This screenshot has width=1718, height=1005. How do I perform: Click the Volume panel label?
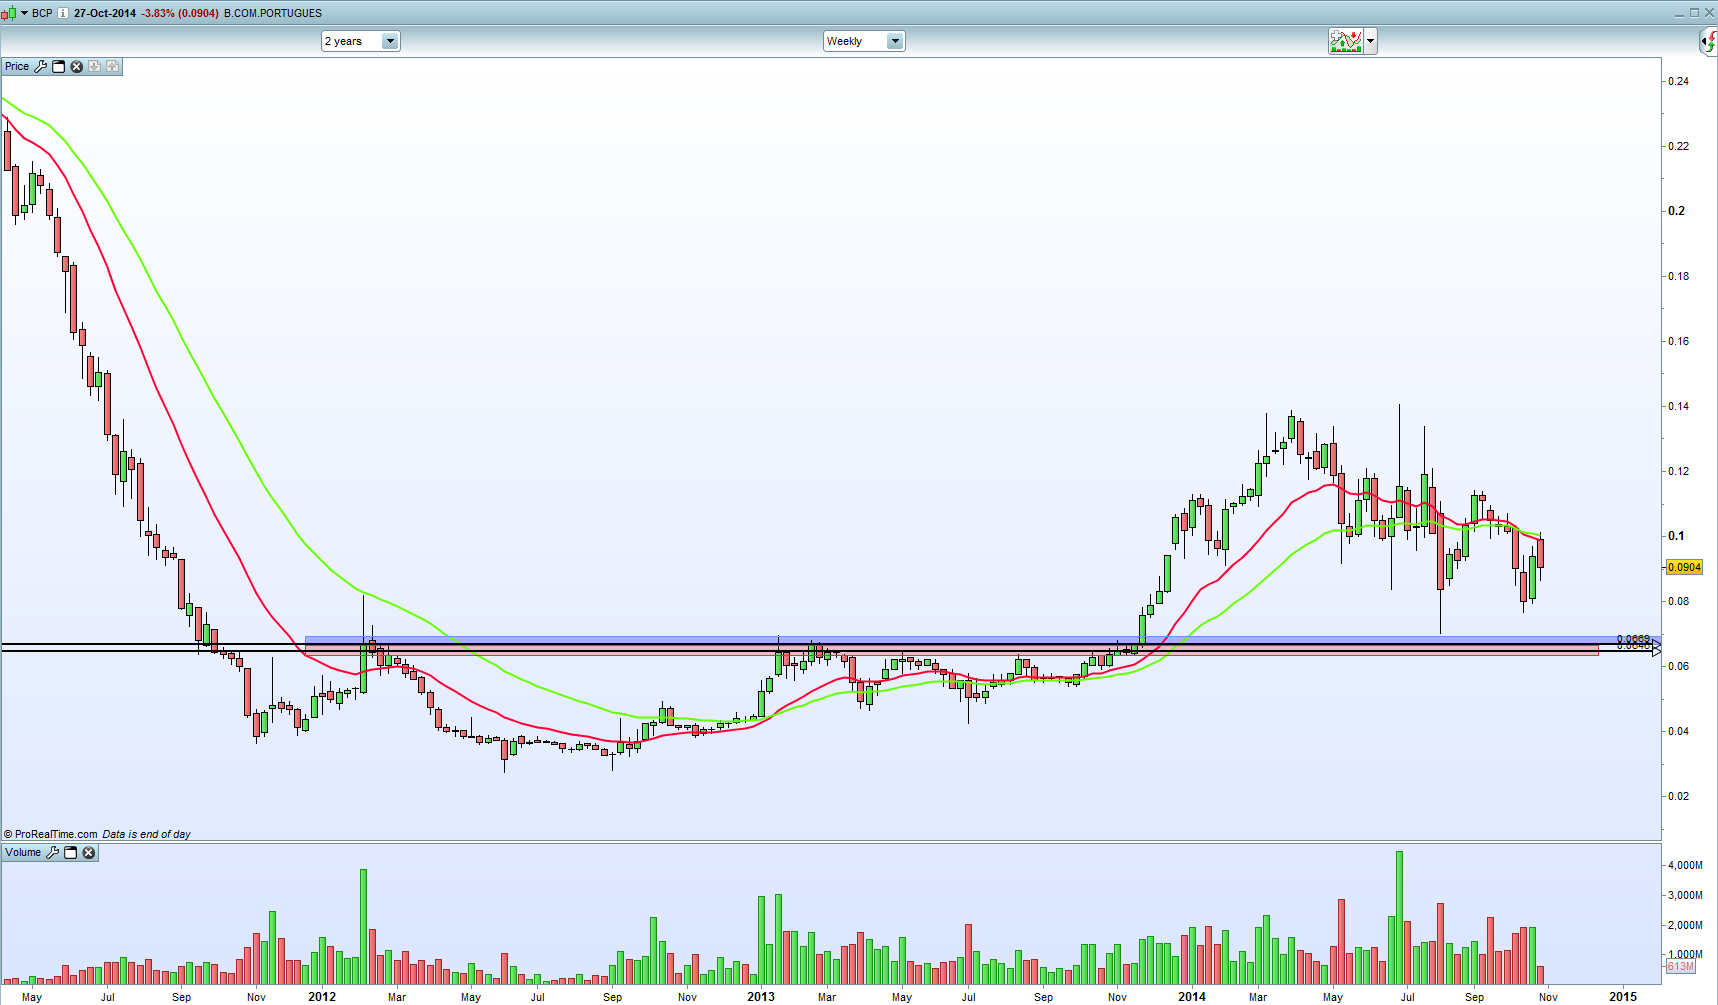click(23, 852)
